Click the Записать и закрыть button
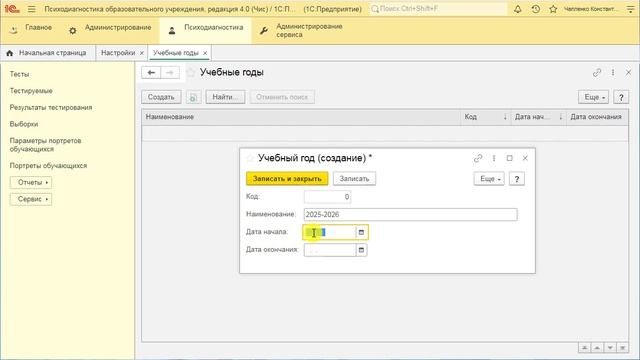The image size is (640, 360). [x=287, y=179]
